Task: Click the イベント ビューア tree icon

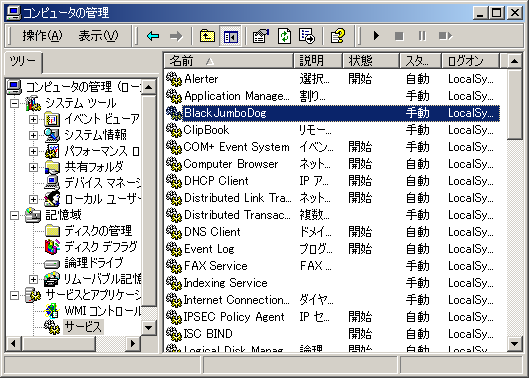Action: pos(52,119)
